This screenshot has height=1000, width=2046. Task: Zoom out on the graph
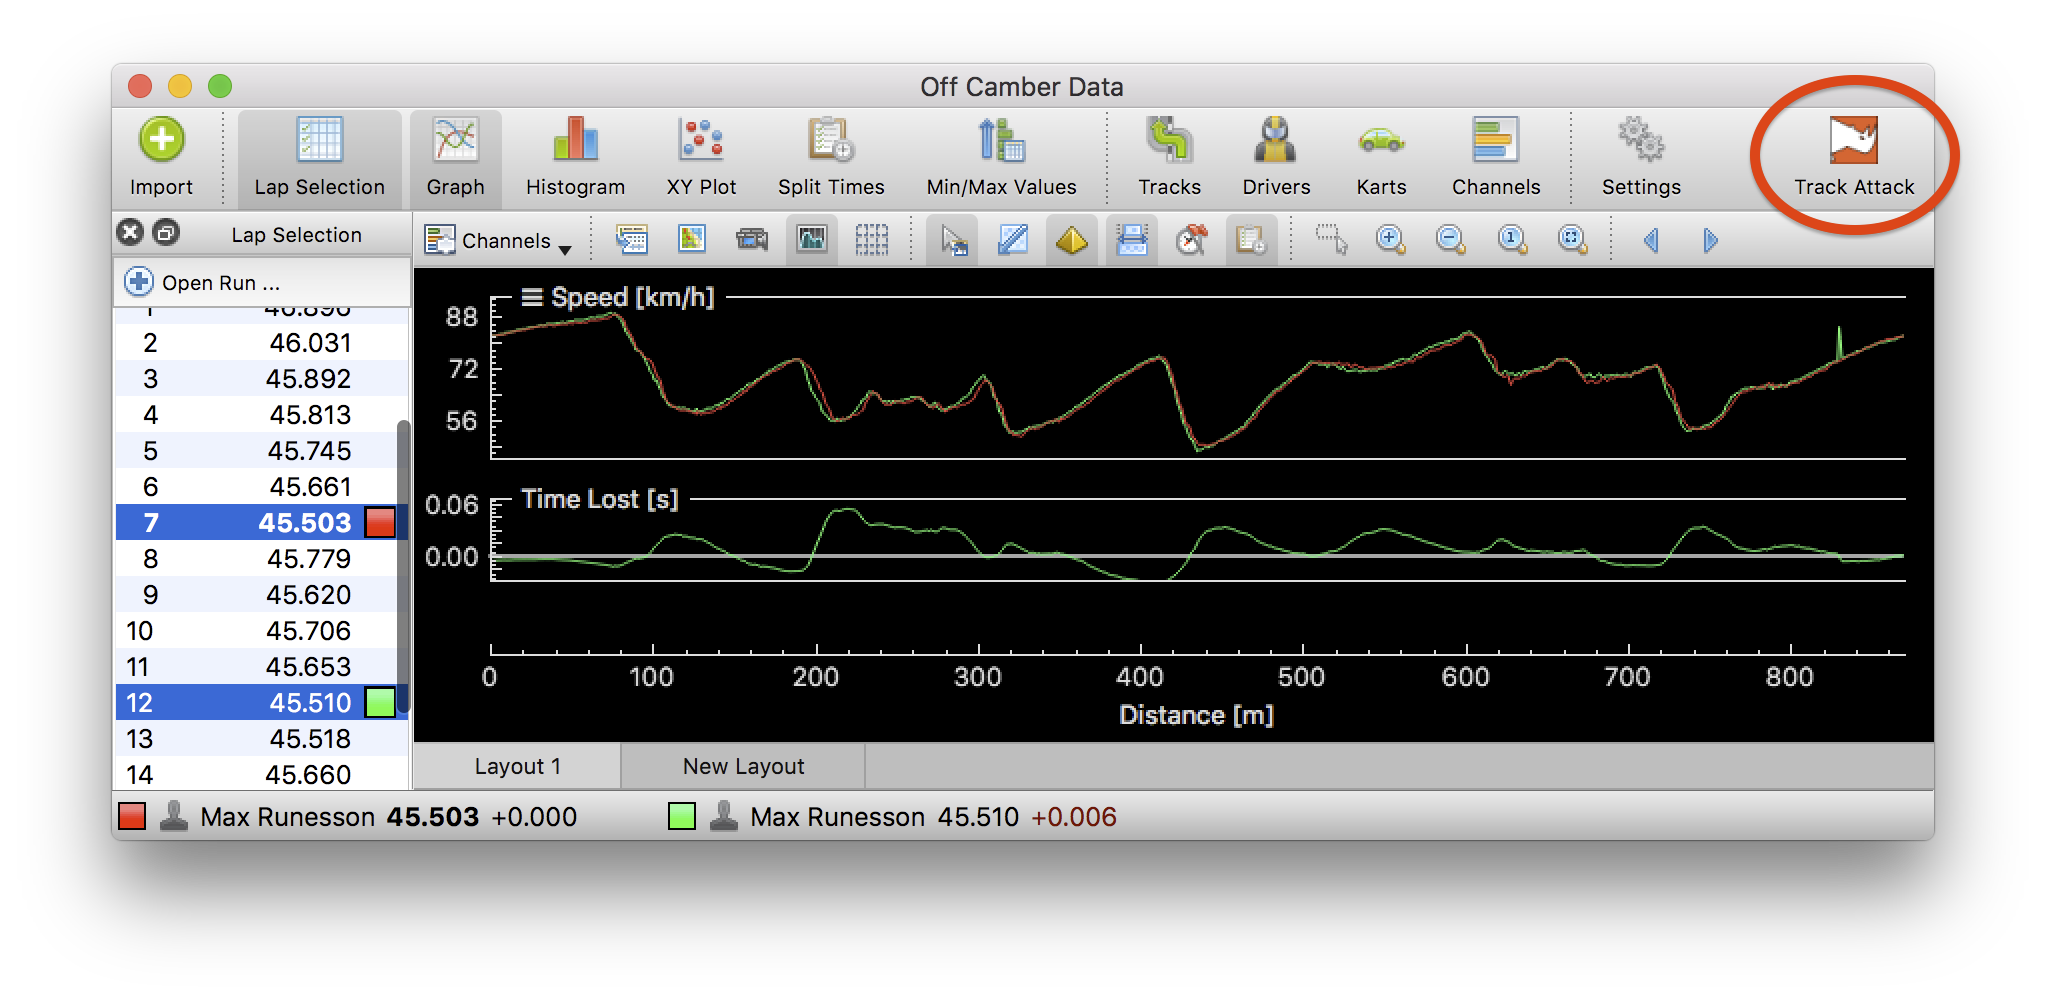tap(1451, 240)
